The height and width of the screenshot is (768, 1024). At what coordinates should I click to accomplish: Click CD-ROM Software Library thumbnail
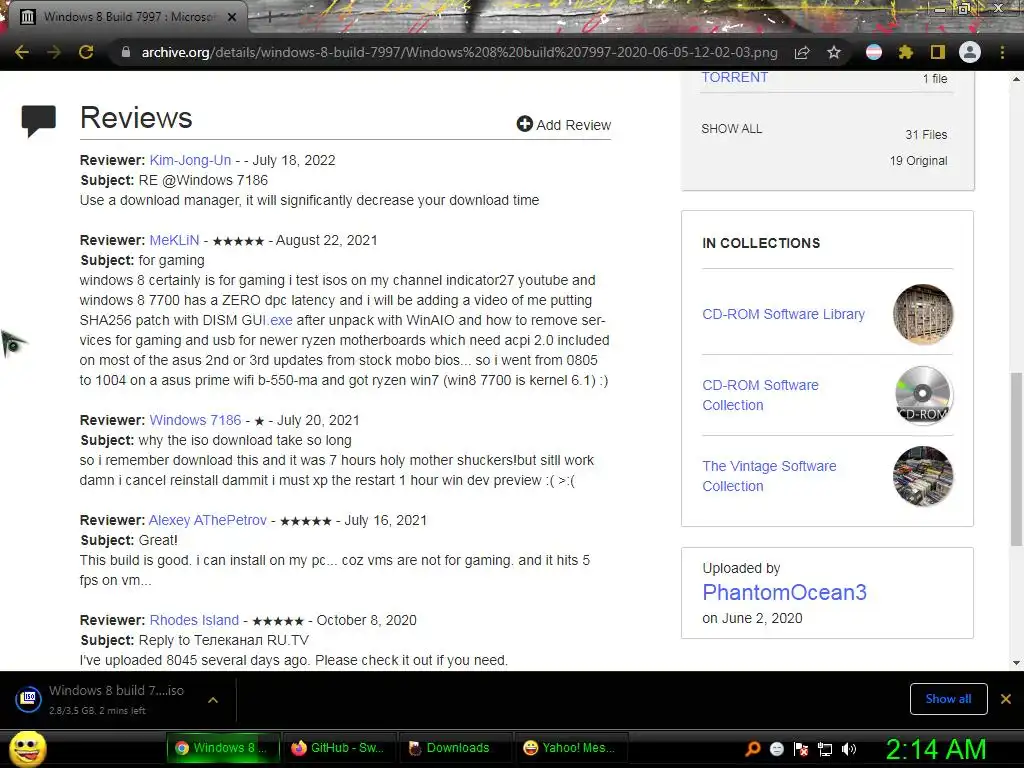(x=923, y=314)
